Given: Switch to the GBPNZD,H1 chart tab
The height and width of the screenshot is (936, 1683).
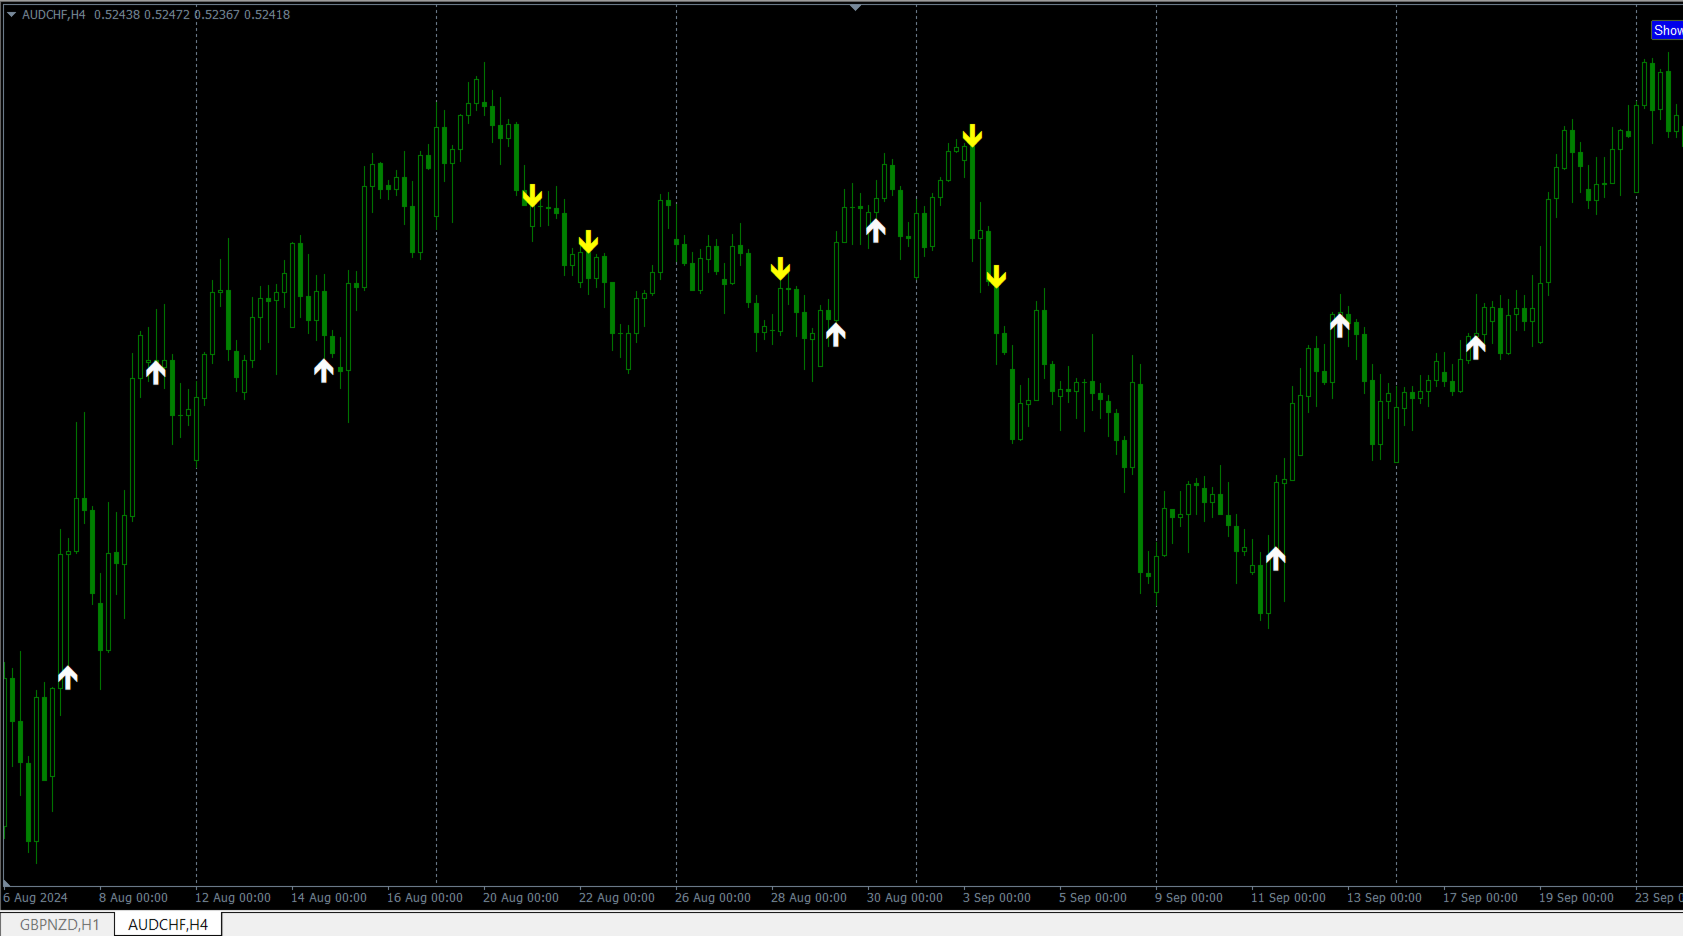Looking at the screenshot, I should [x=59, y=924].
